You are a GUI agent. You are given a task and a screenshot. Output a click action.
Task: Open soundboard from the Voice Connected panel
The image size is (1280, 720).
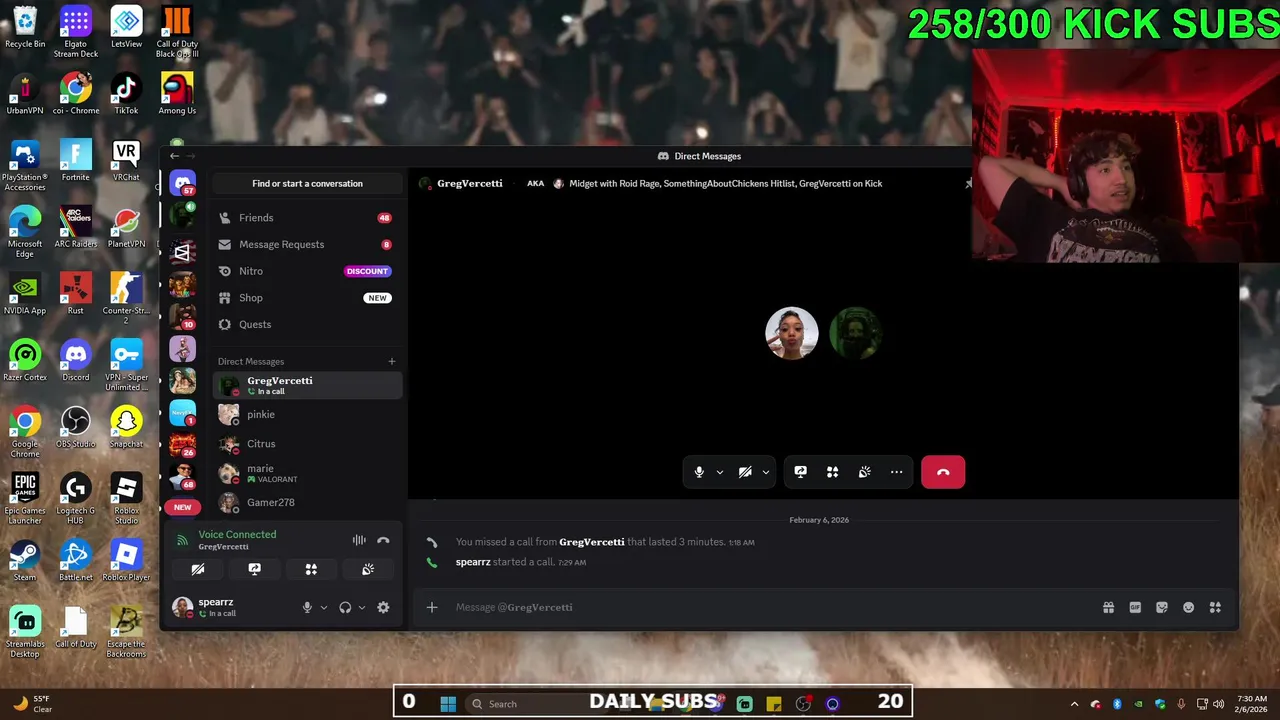[x=368, y=569]
